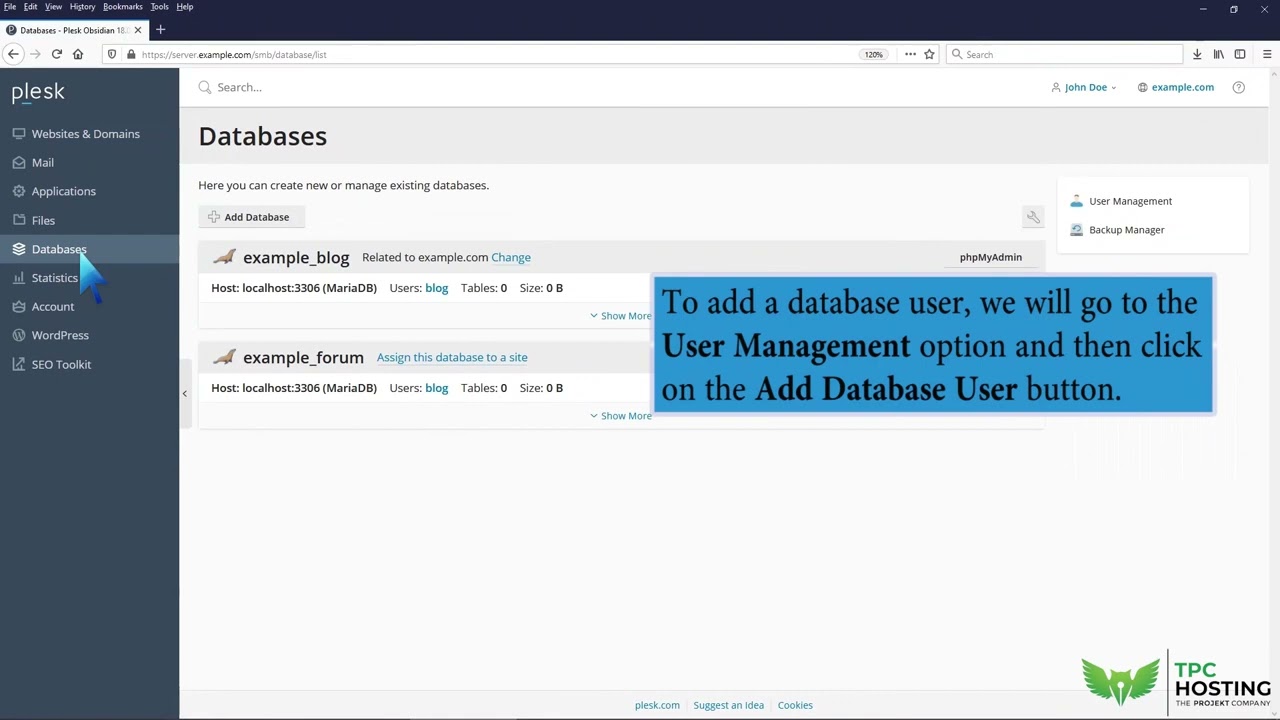Open the blog user of example_forum
The image size is (1280, 720).
coord(436,388)
